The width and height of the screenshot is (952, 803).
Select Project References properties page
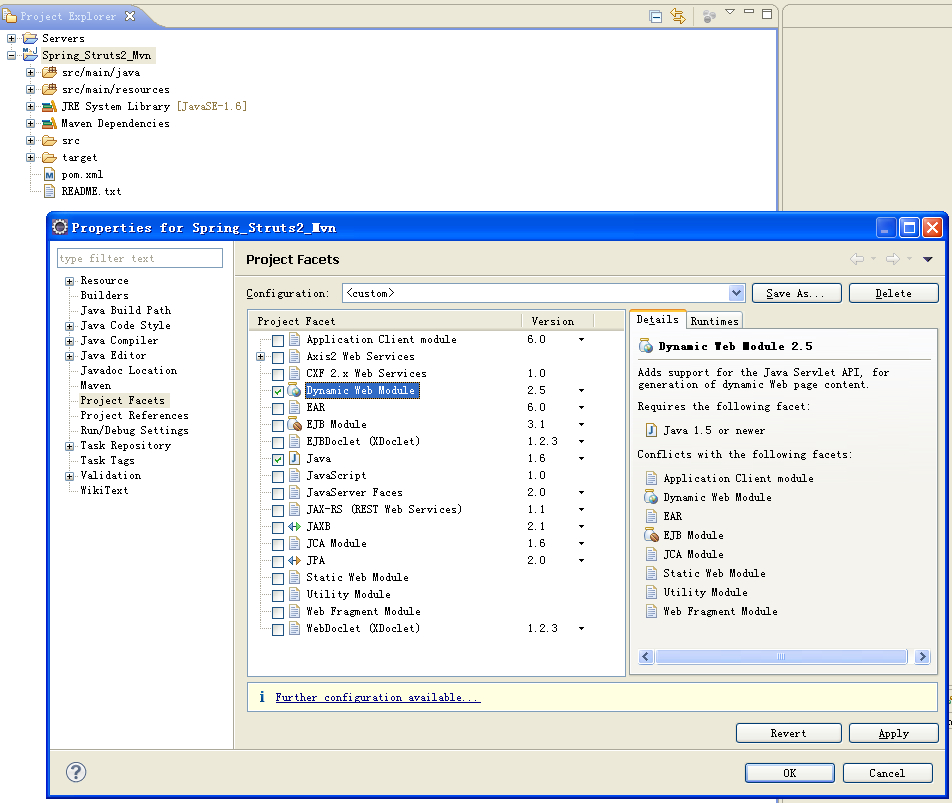pos(134,415)
